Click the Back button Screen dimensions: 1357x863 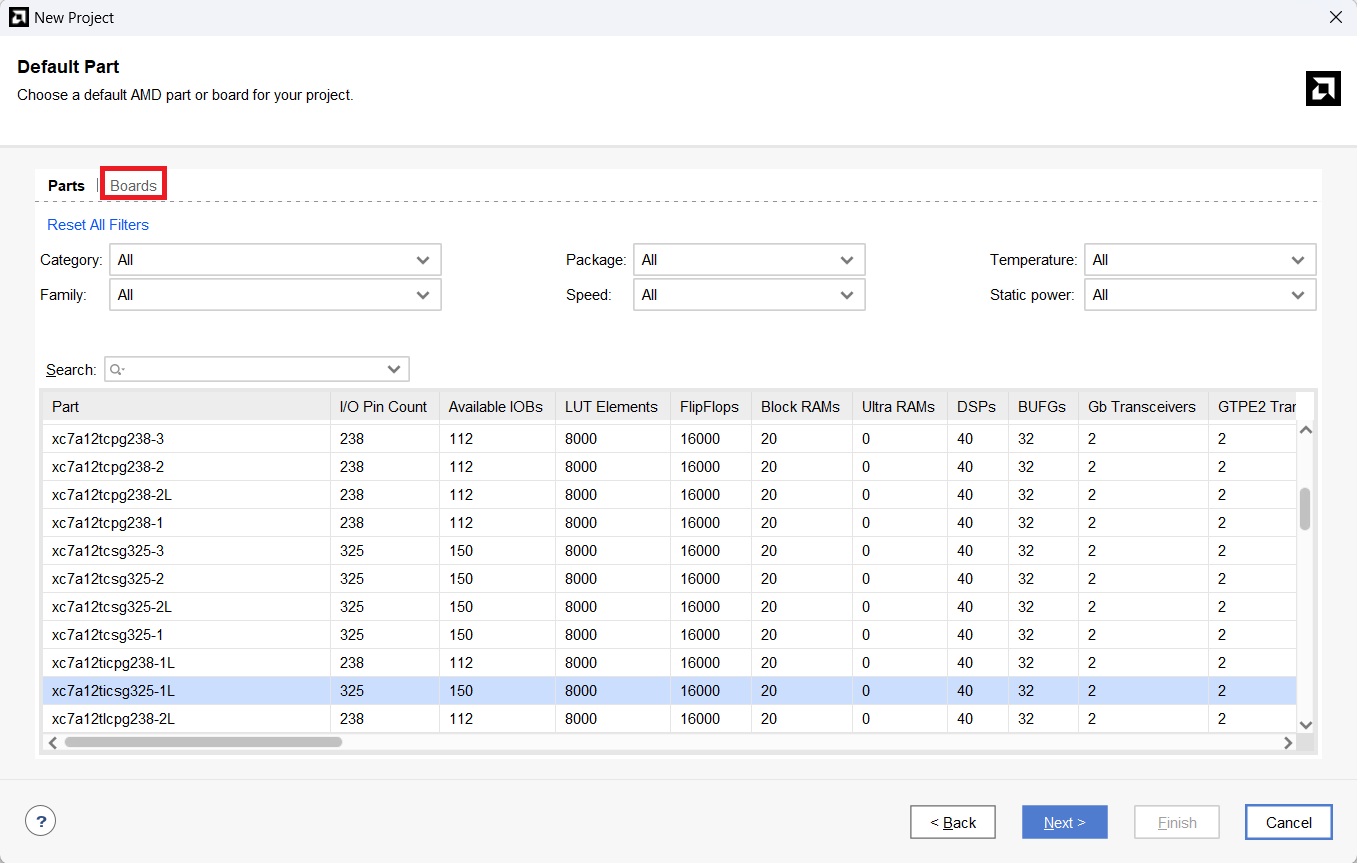(952, 822)
